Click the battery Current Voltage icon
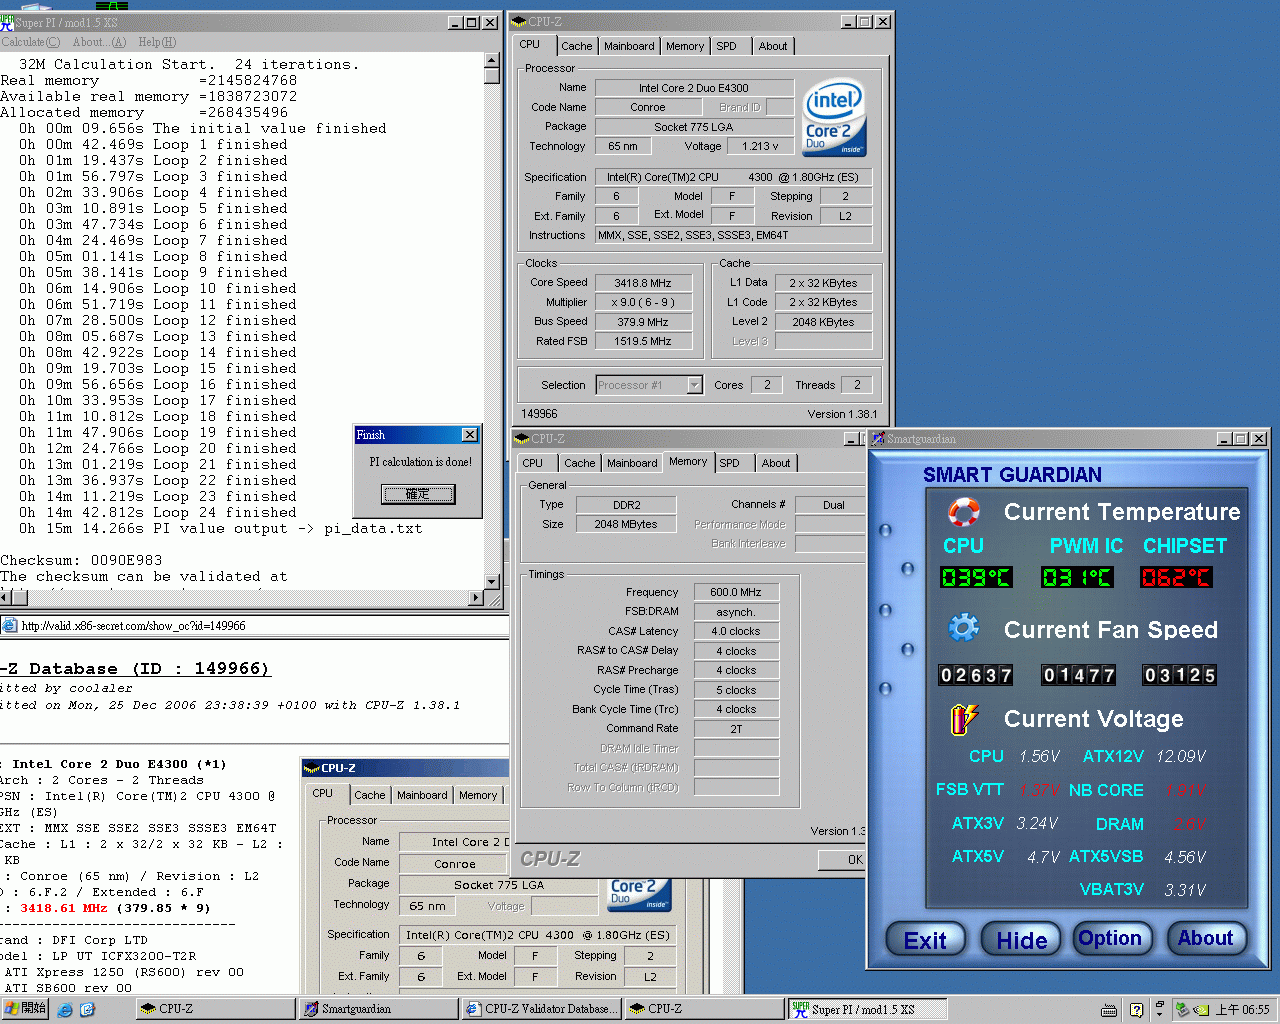Viewport: 1280px width, 1024px height. pos(964,718)
